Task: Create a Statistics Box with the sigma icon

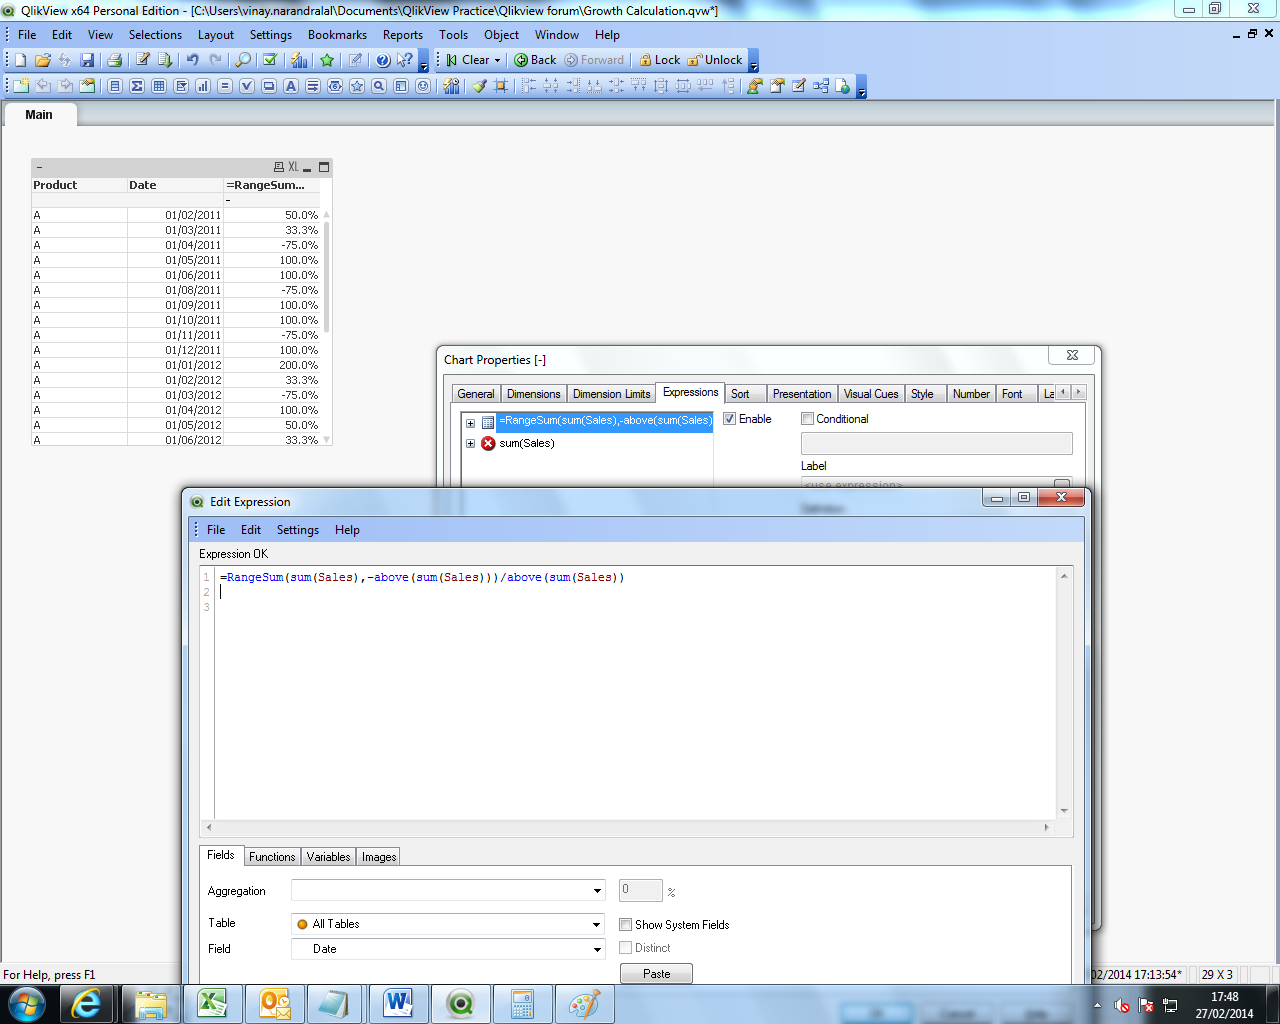Action: click(x=137, y=86)
